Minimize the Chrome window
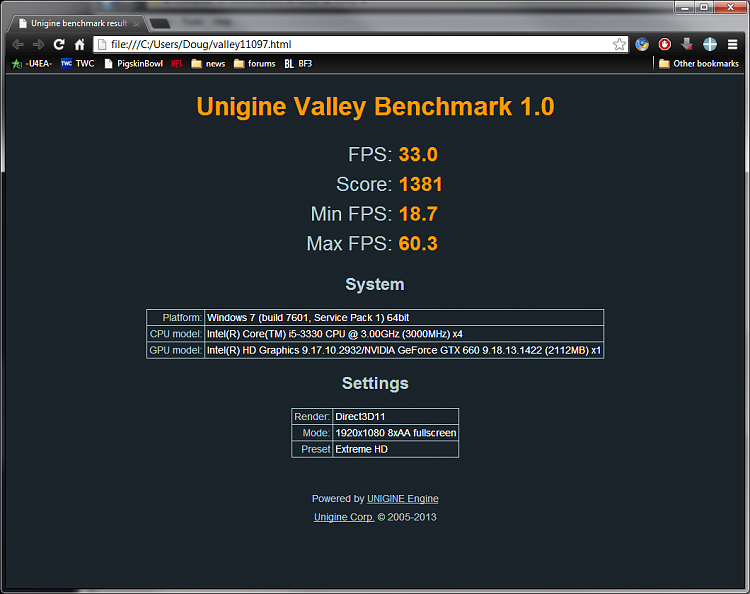 (x=684, y=7)
